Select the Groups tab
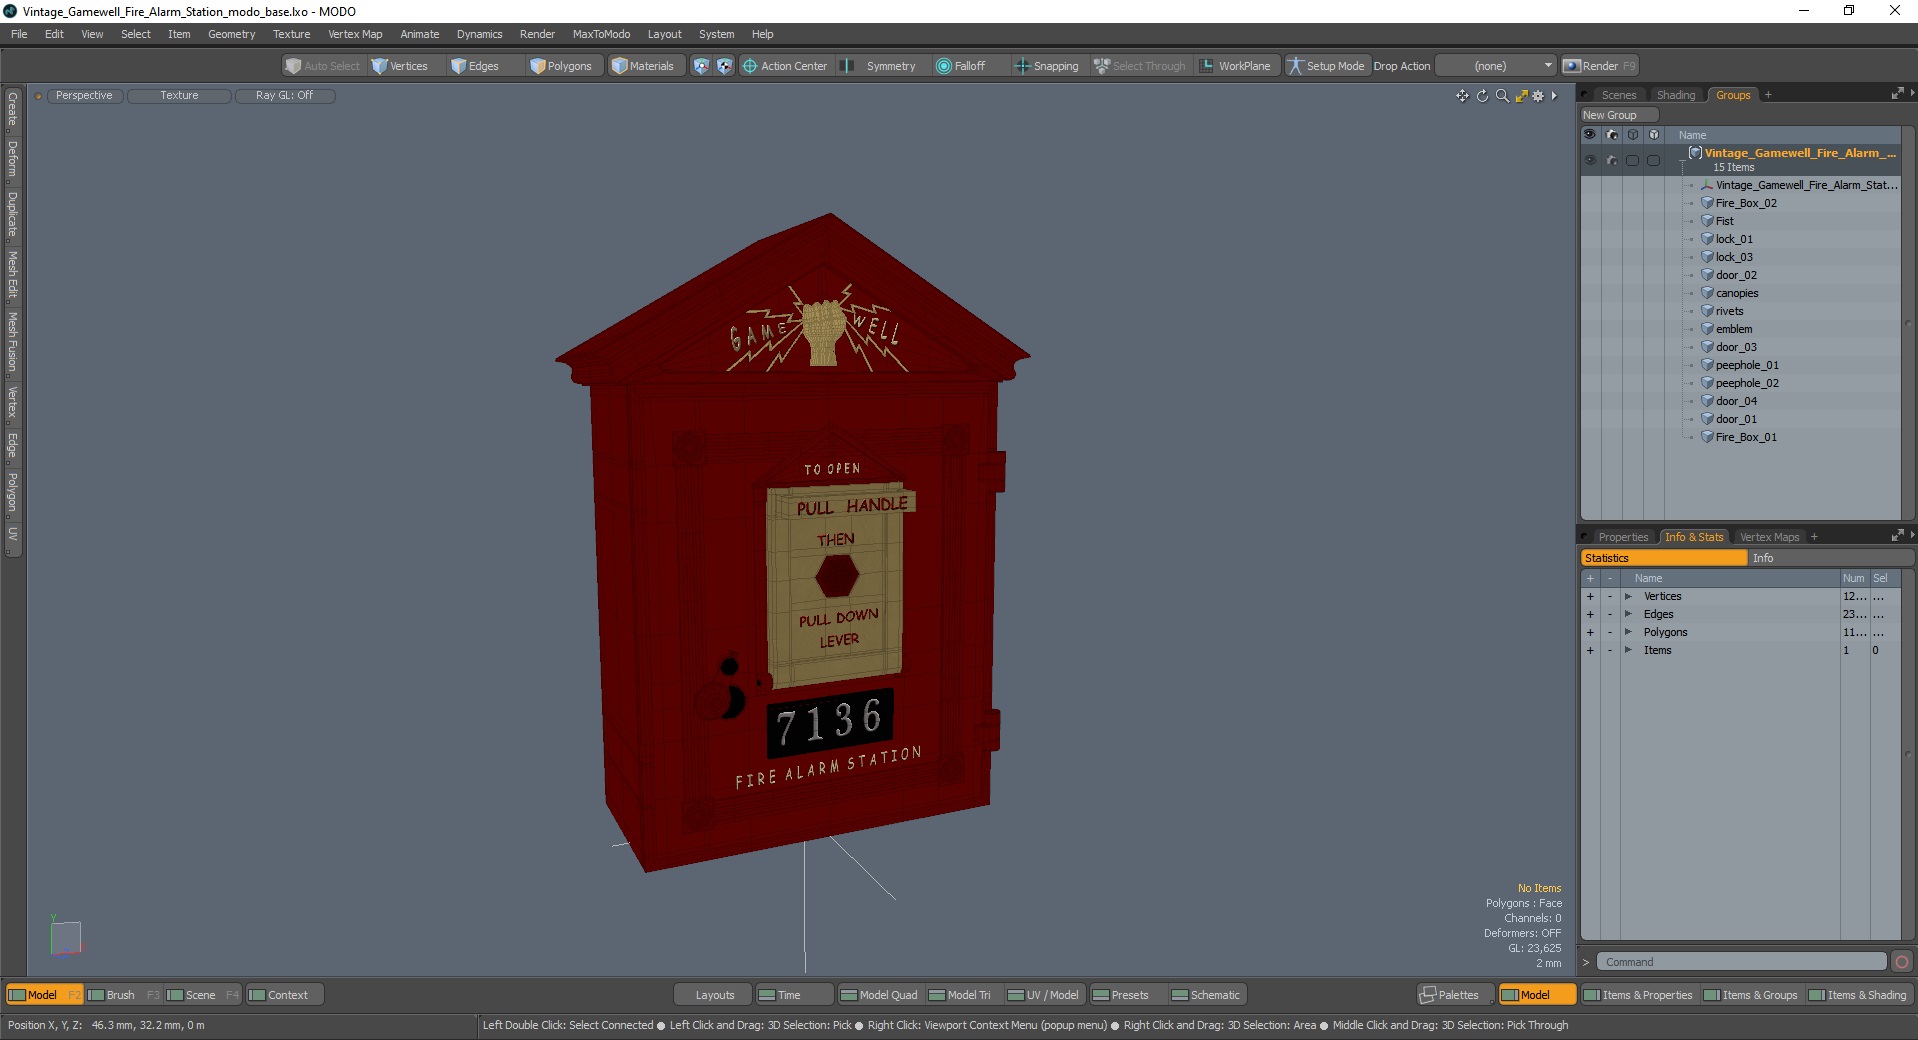 click(1733, 95)
